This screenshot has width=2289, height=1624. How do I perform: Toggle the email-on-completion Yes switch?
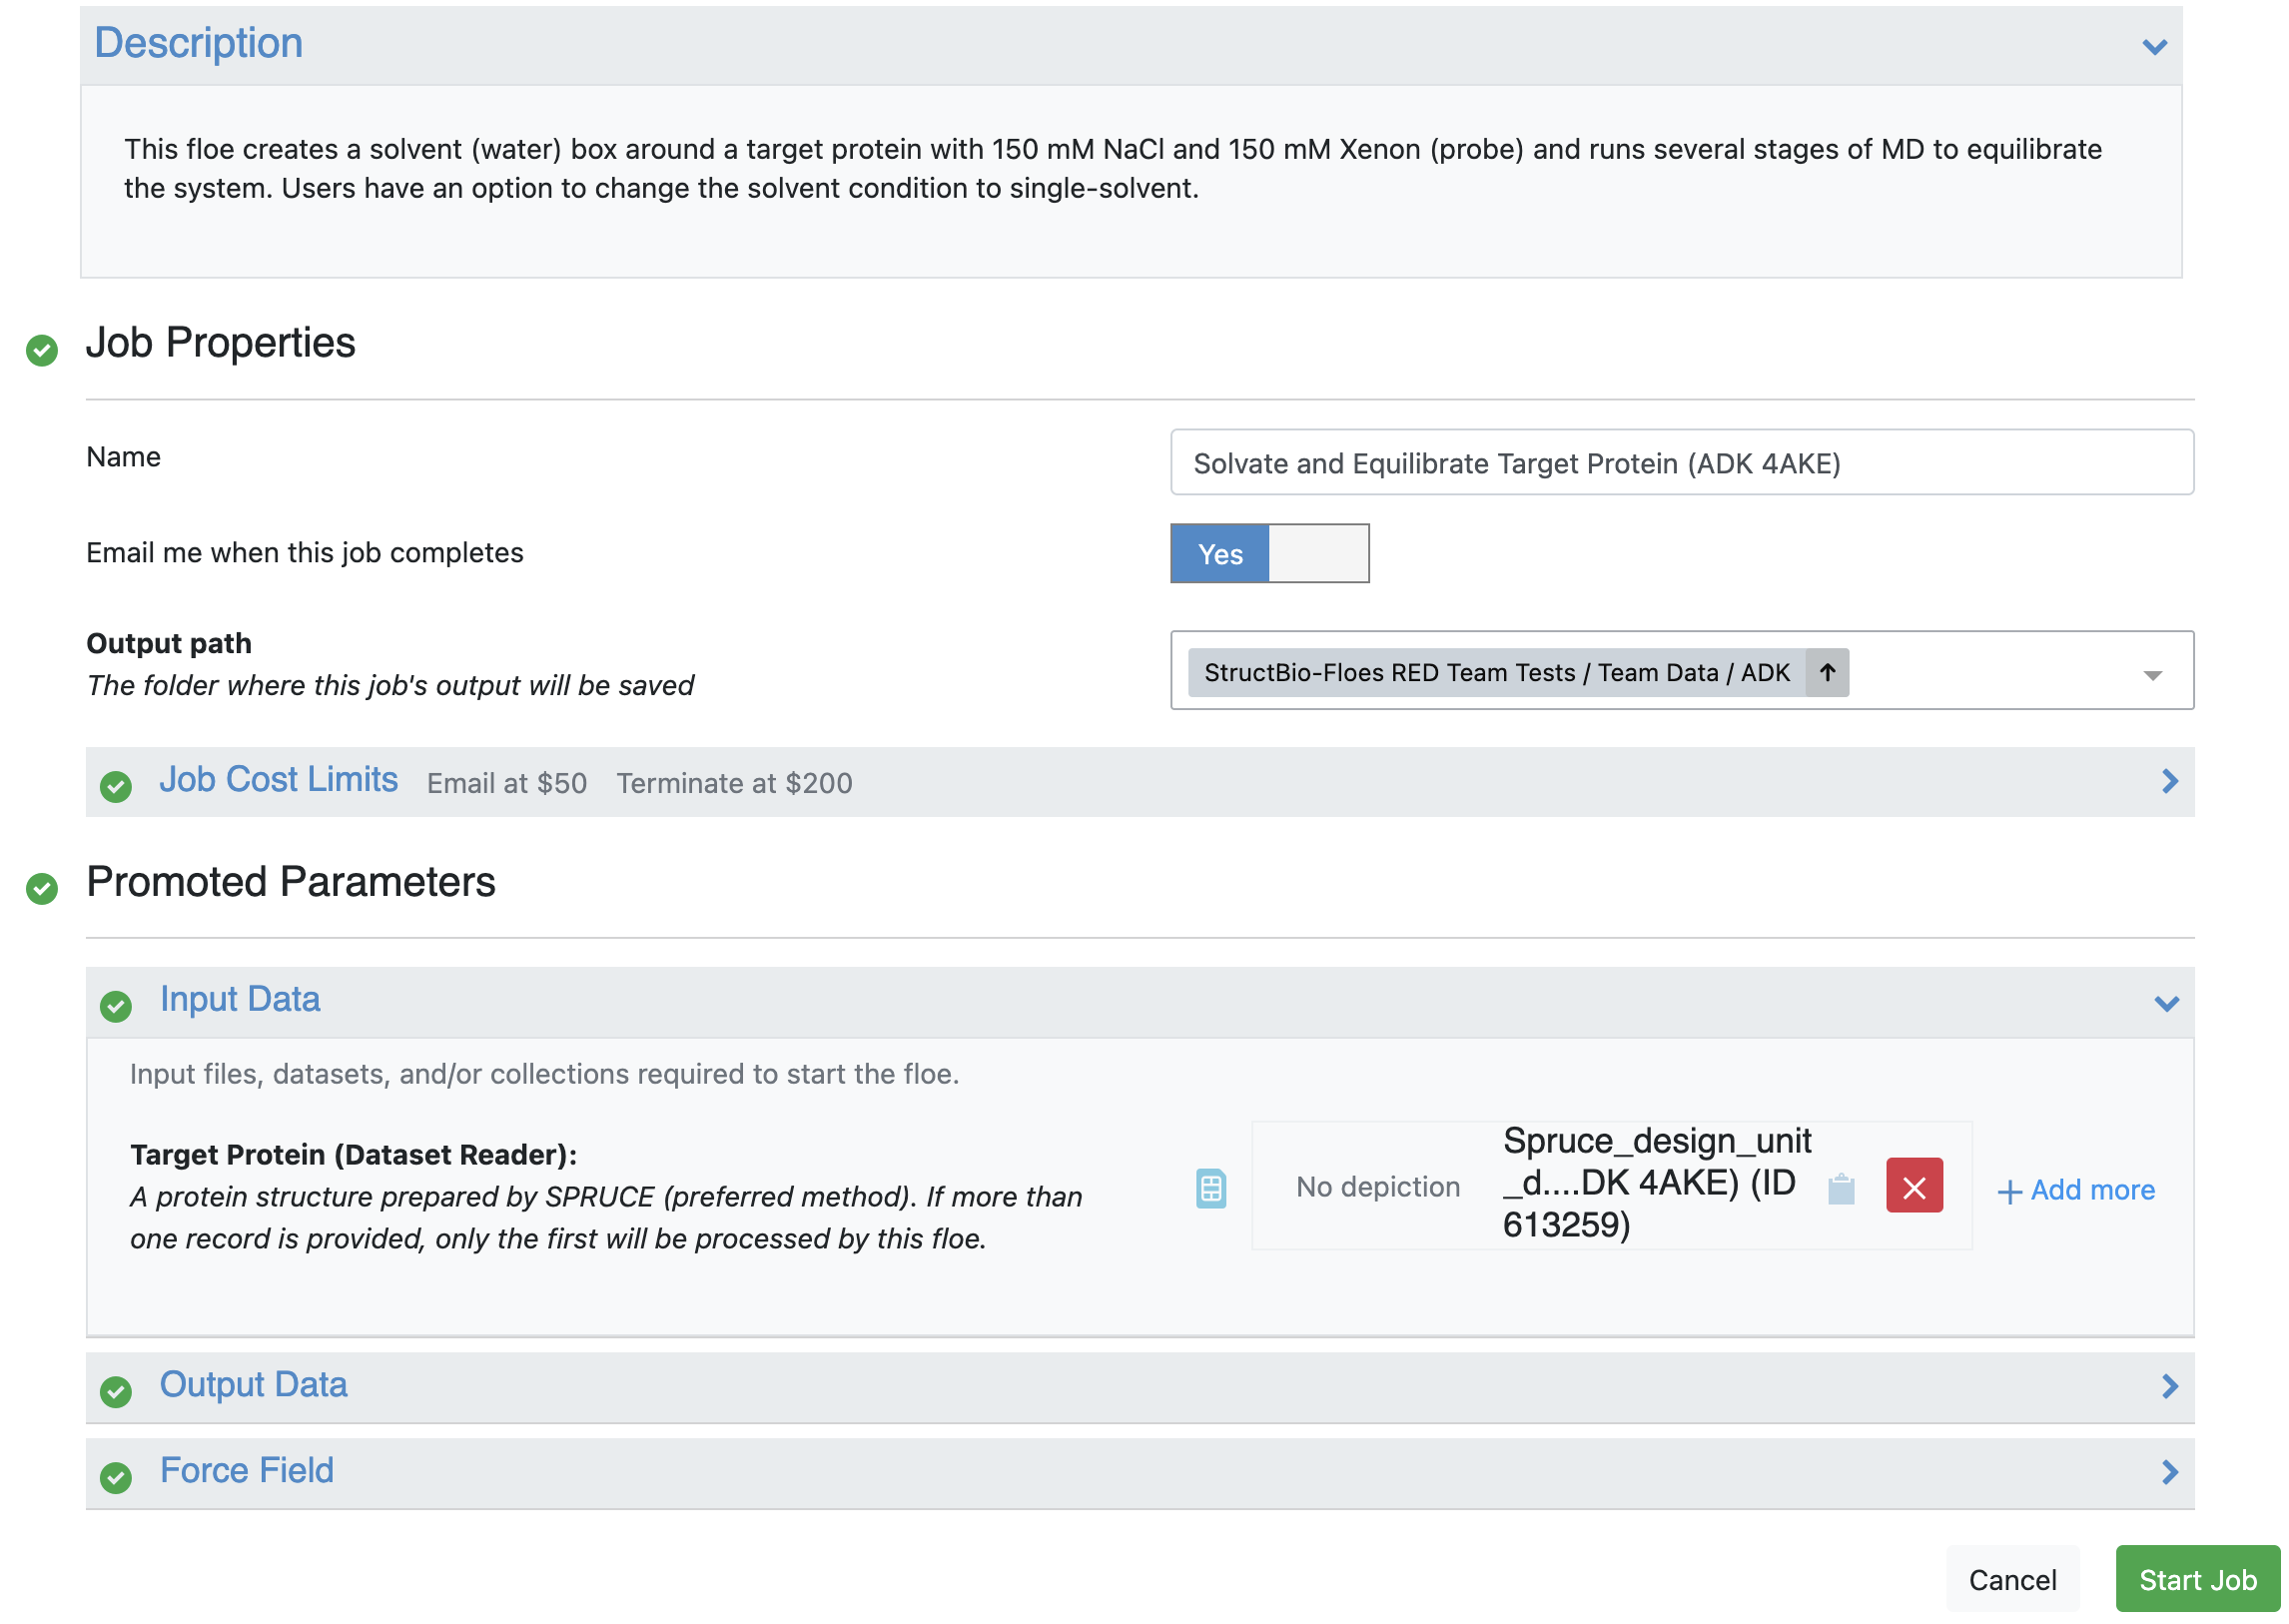(x=1268, y=553)
